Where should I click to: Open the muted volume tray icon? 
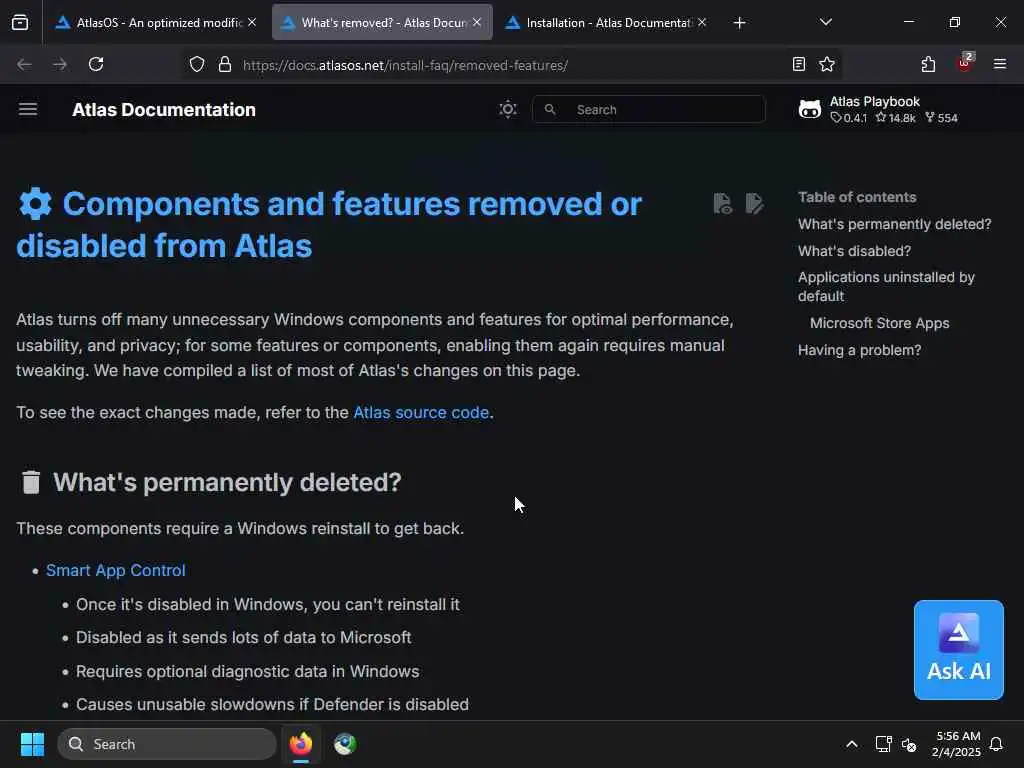909,744
